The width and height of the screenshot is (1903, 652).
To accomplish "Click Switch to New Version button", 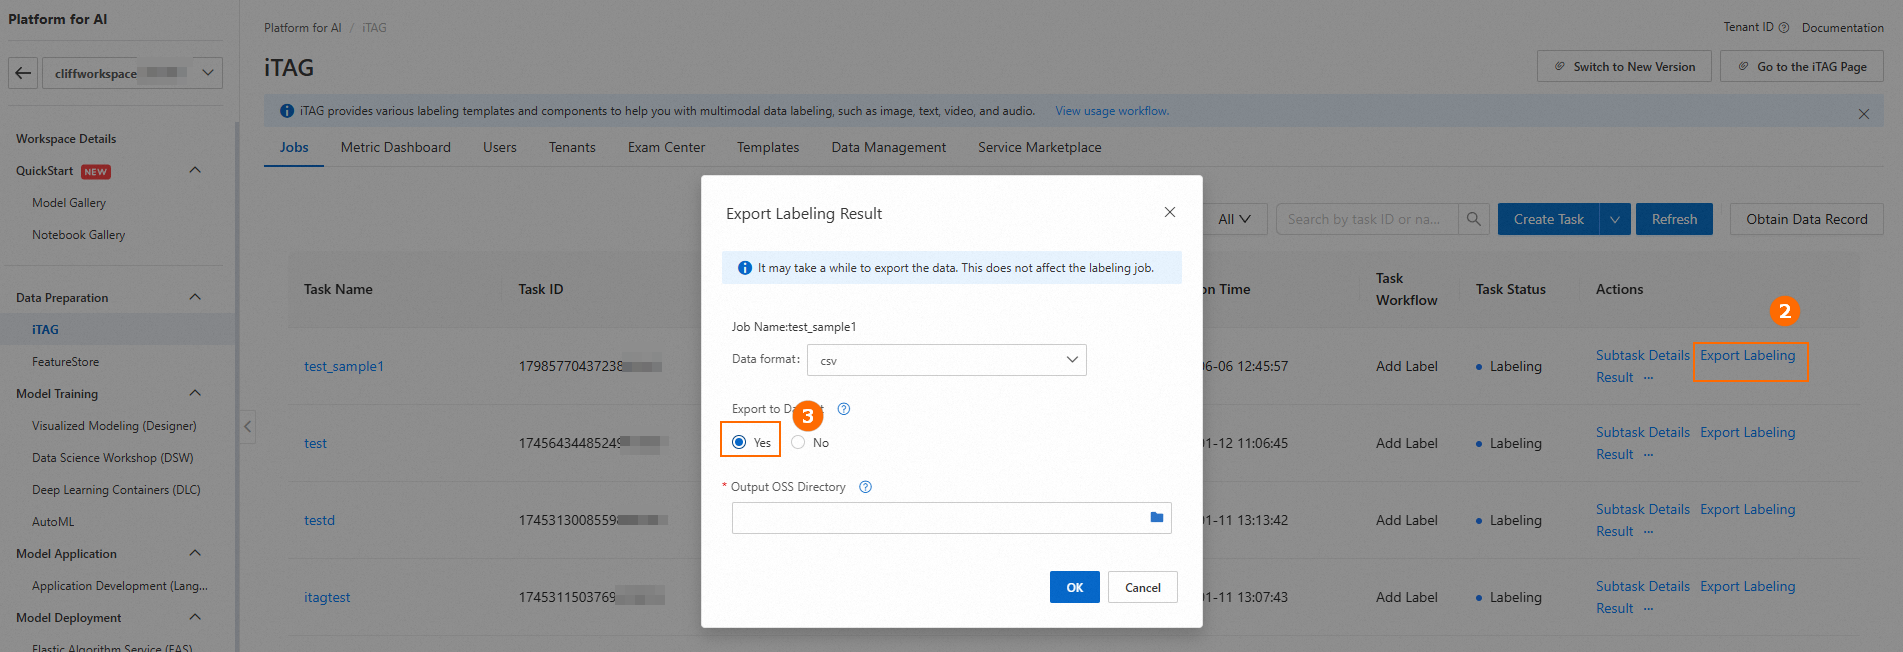I will 1624,67.
